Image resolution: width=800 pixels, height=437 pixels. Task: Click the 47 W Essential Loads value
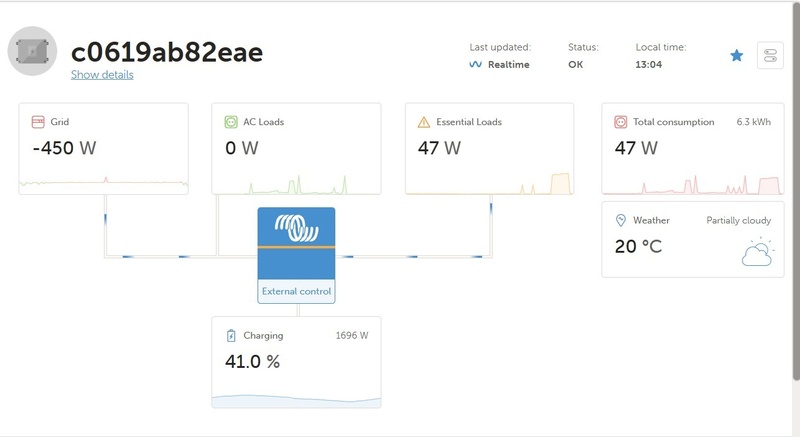[439, 148]
